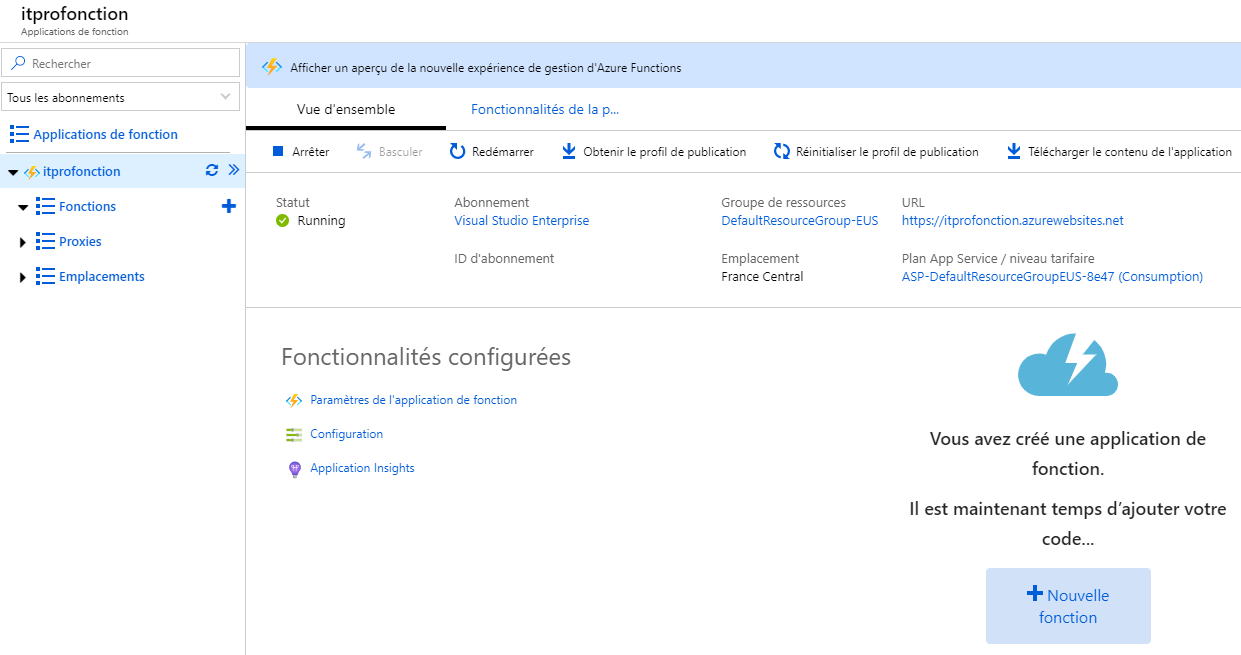Focus the Rechercher search field
The width and height of the screenshot is (1241, 655).
tap(120, 63)
